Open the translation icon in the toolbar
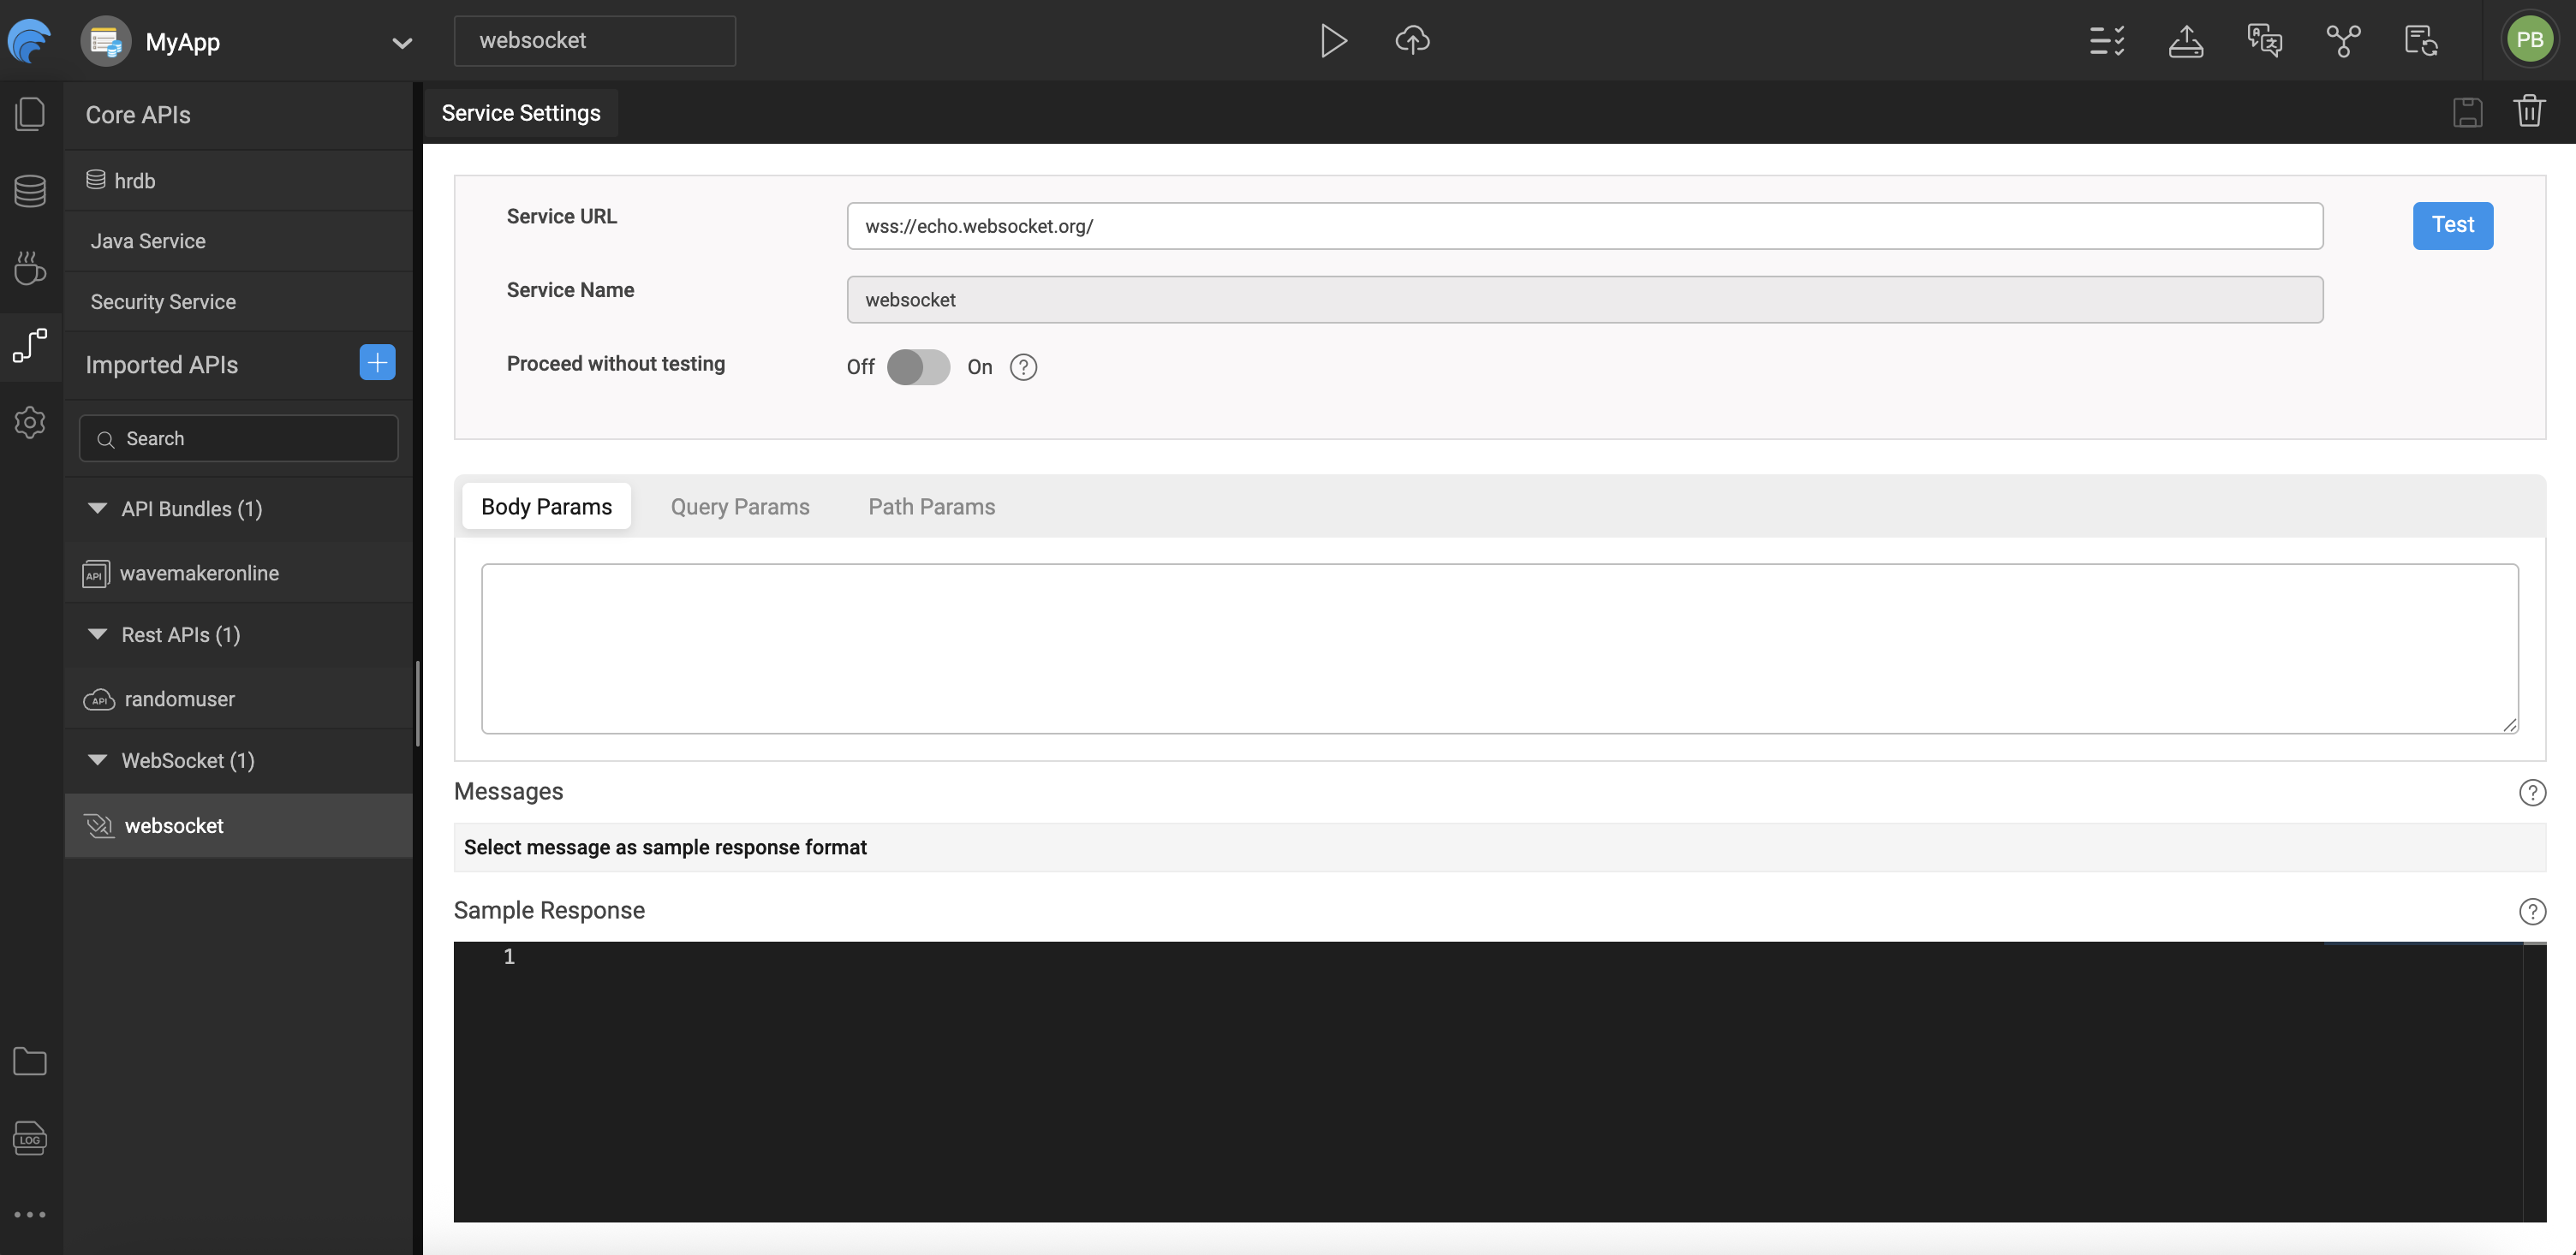 coord(2263,40)
